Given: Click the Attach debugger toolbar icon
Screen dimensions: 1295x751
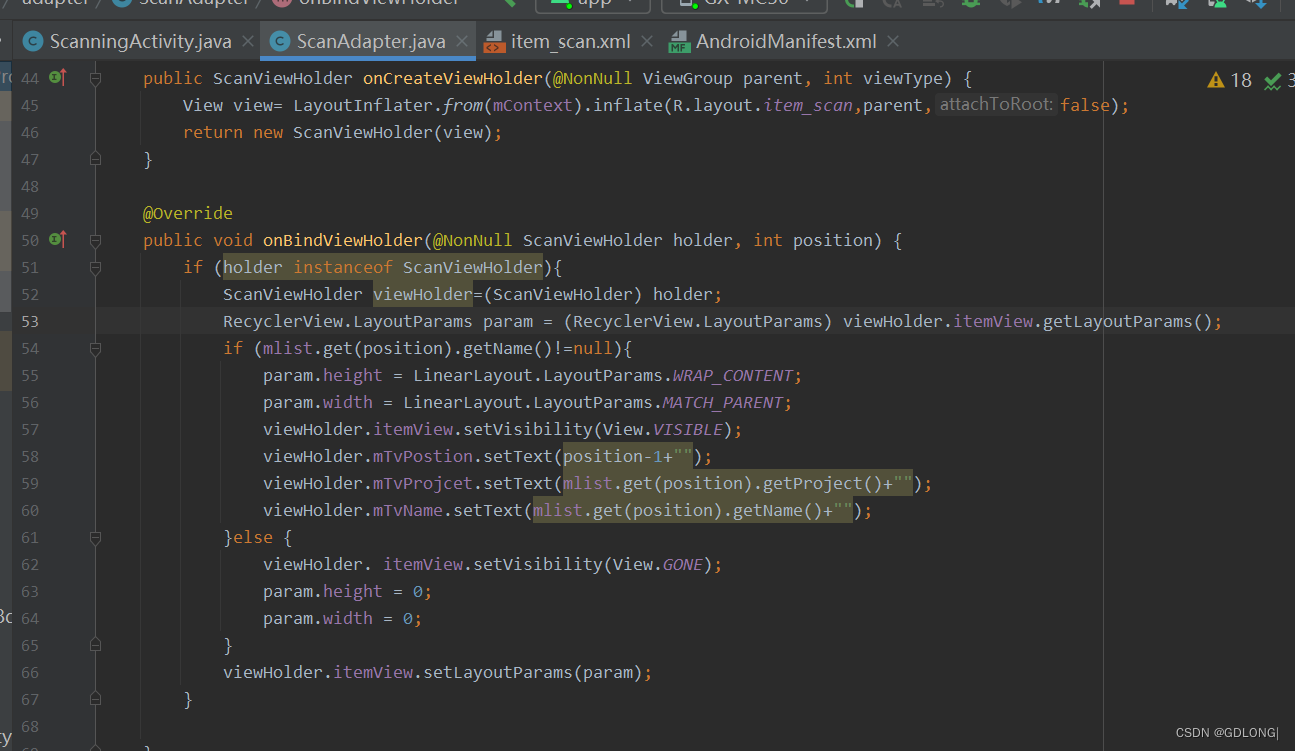Looking at the screenshot, I should (x=1090, y=5).
